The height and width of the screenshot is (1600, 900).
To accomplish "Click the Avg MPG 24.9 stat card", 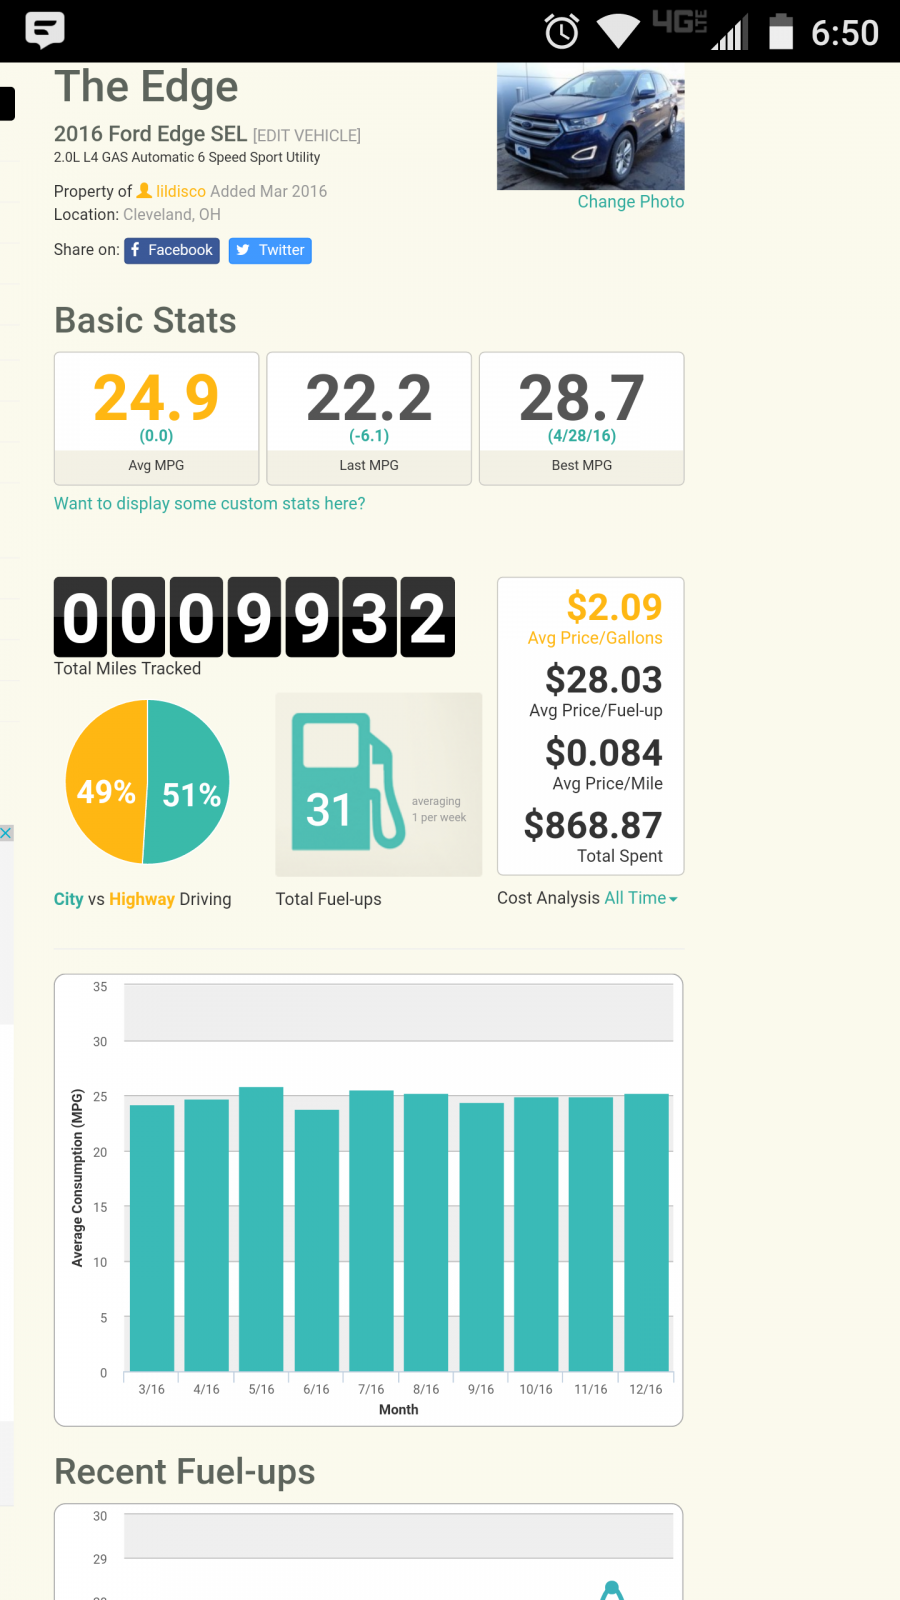I will [x=157, y=418].
